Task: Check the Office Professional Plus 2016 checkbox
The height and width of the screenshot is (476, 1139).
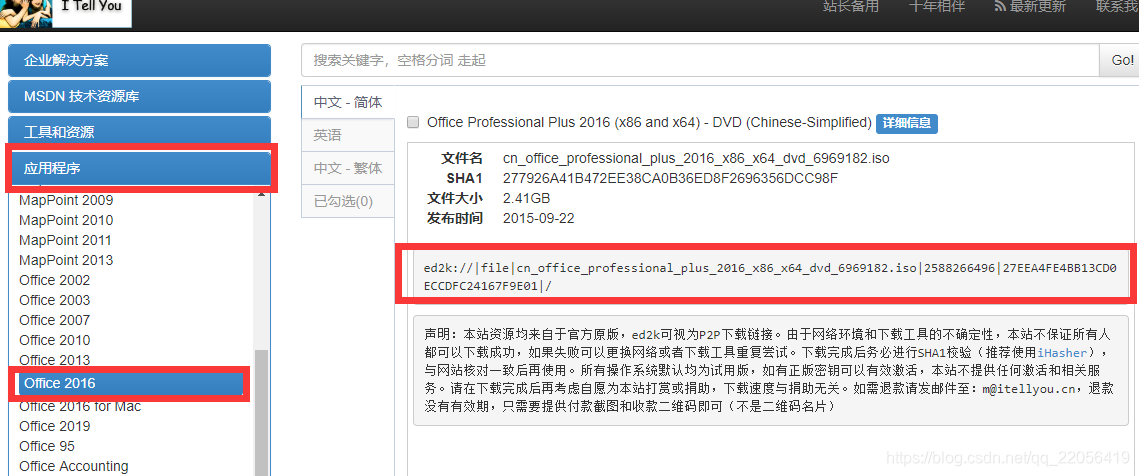Action: pos(413,122)
